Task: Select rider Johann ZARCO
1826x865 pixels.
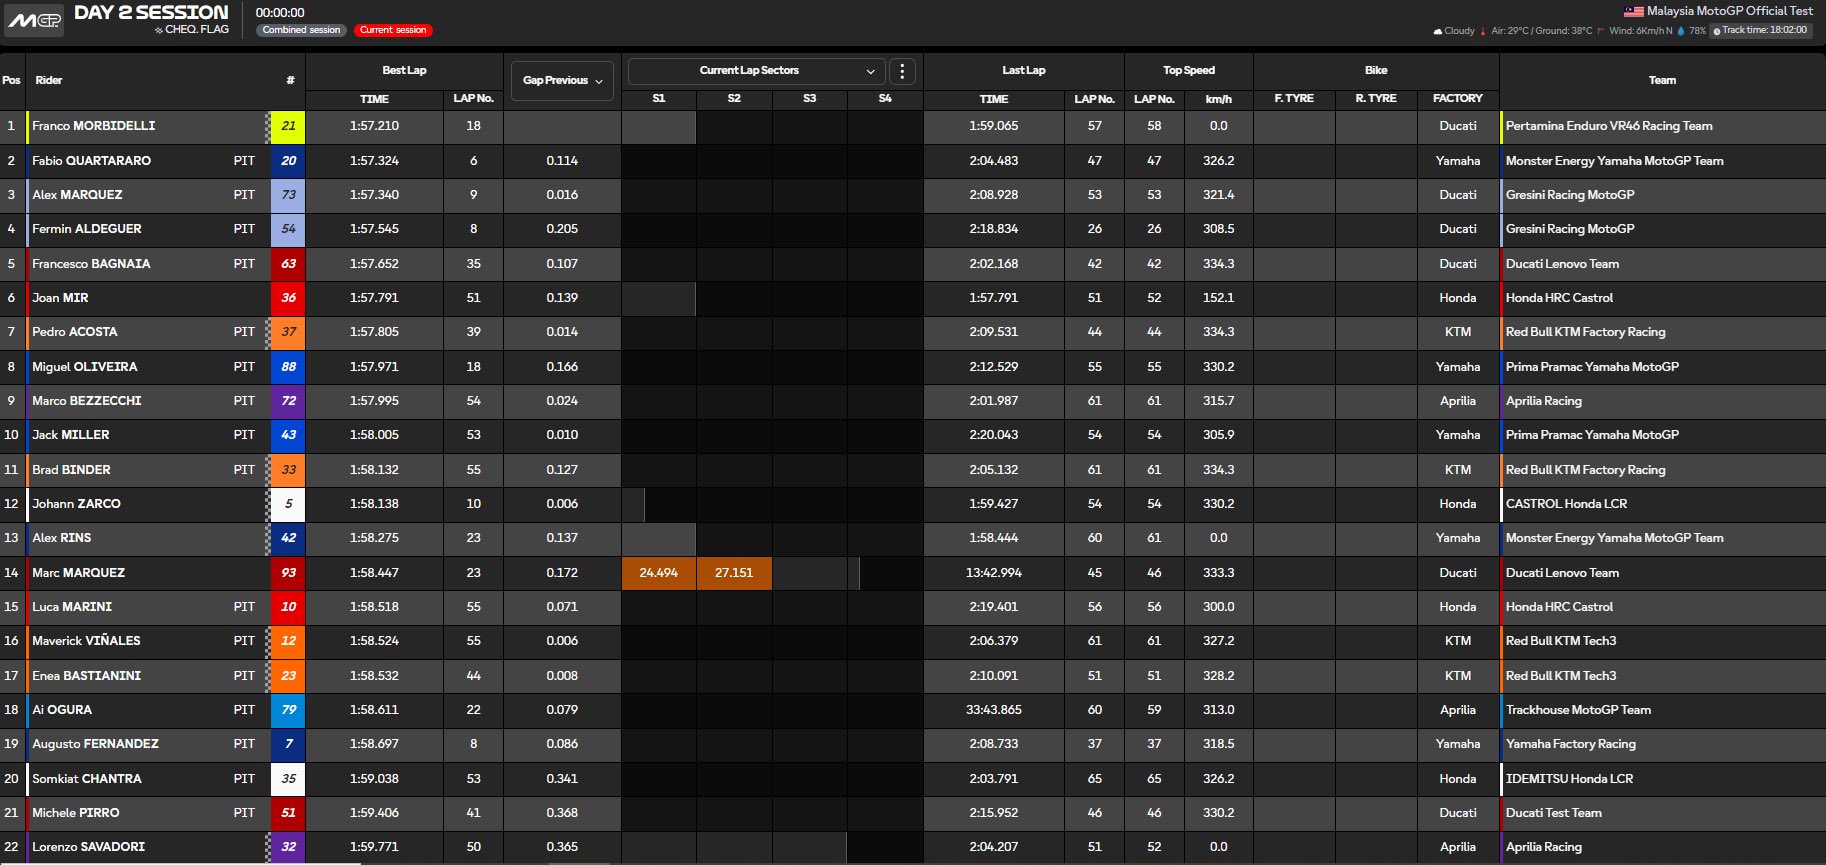Action: click(76, 504)
